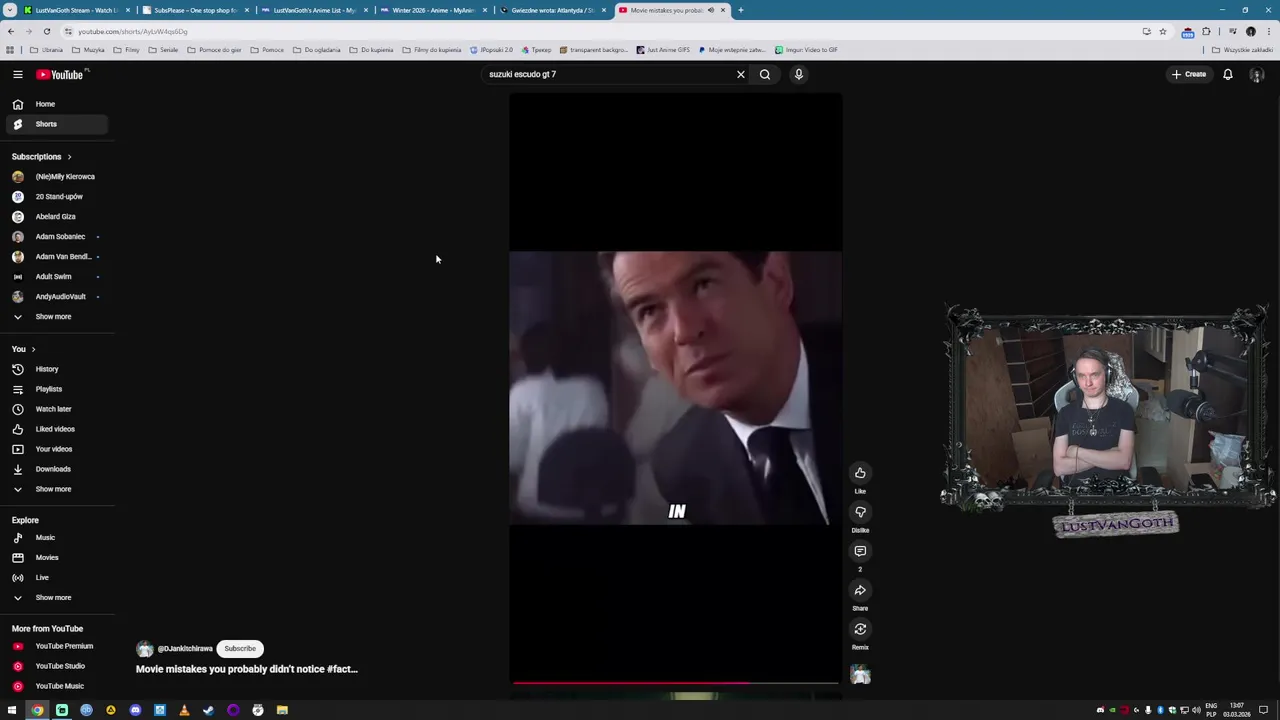Open the comments on the Short
The width and height of the screenshot is (1280, 720).
click(x=860, y=551)
